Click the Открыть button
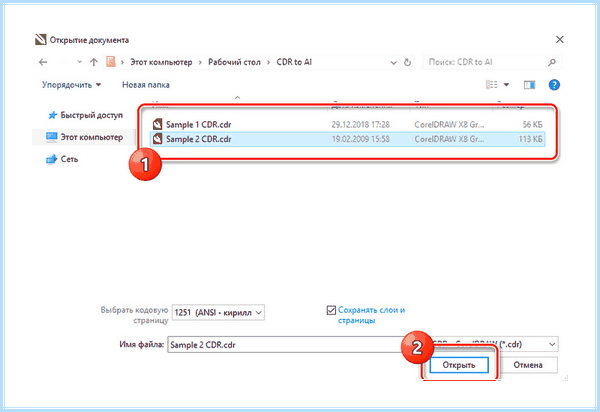 pyautogui.click(x=459, y=365)
